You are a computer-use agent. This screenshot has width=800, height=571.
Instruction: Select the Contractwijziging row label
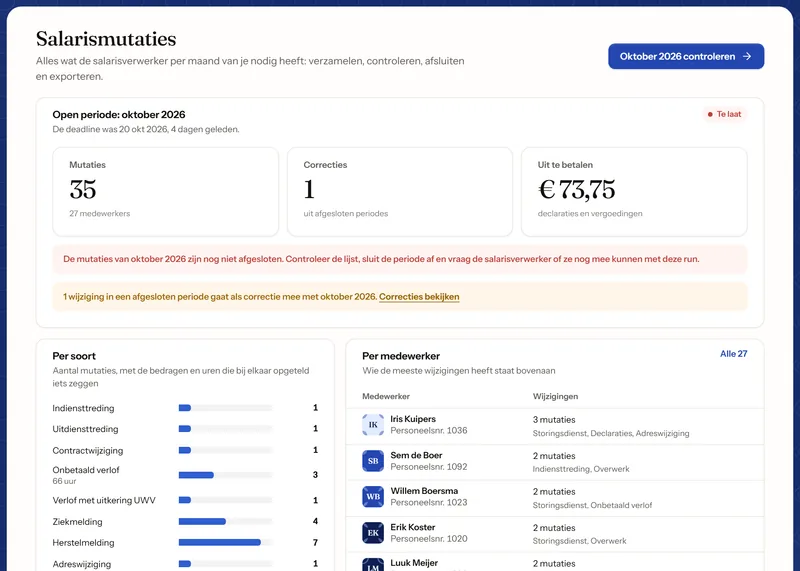(88, 451)
